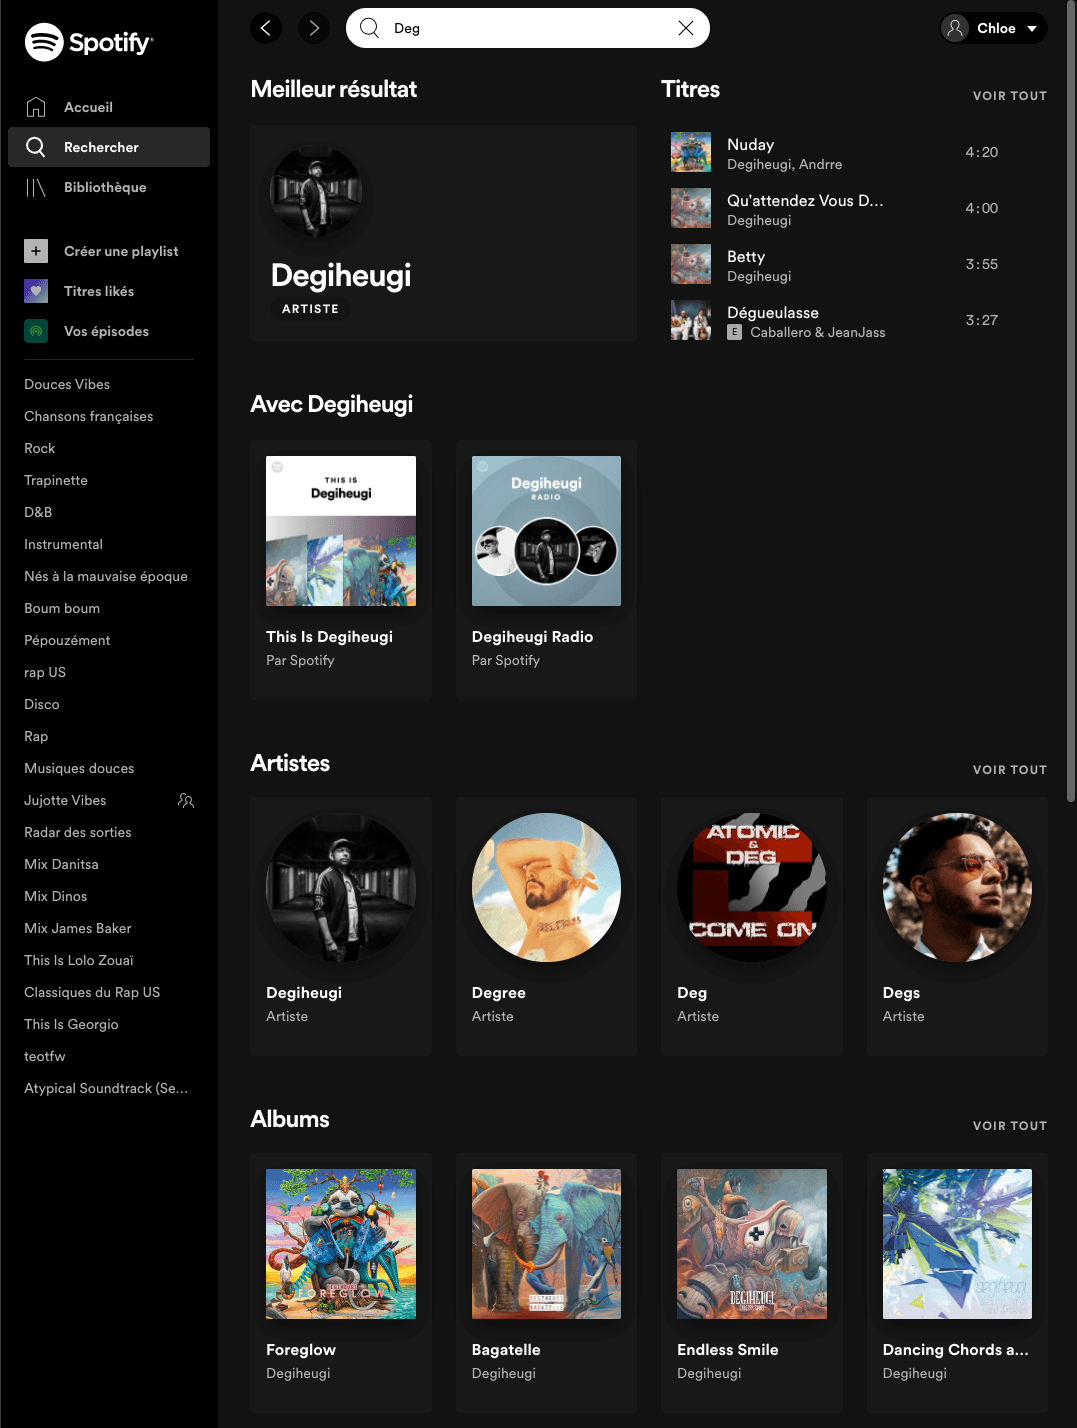Open Degiheugi artist card under Artistes
1077x1428 pixels.
[341, 926]
